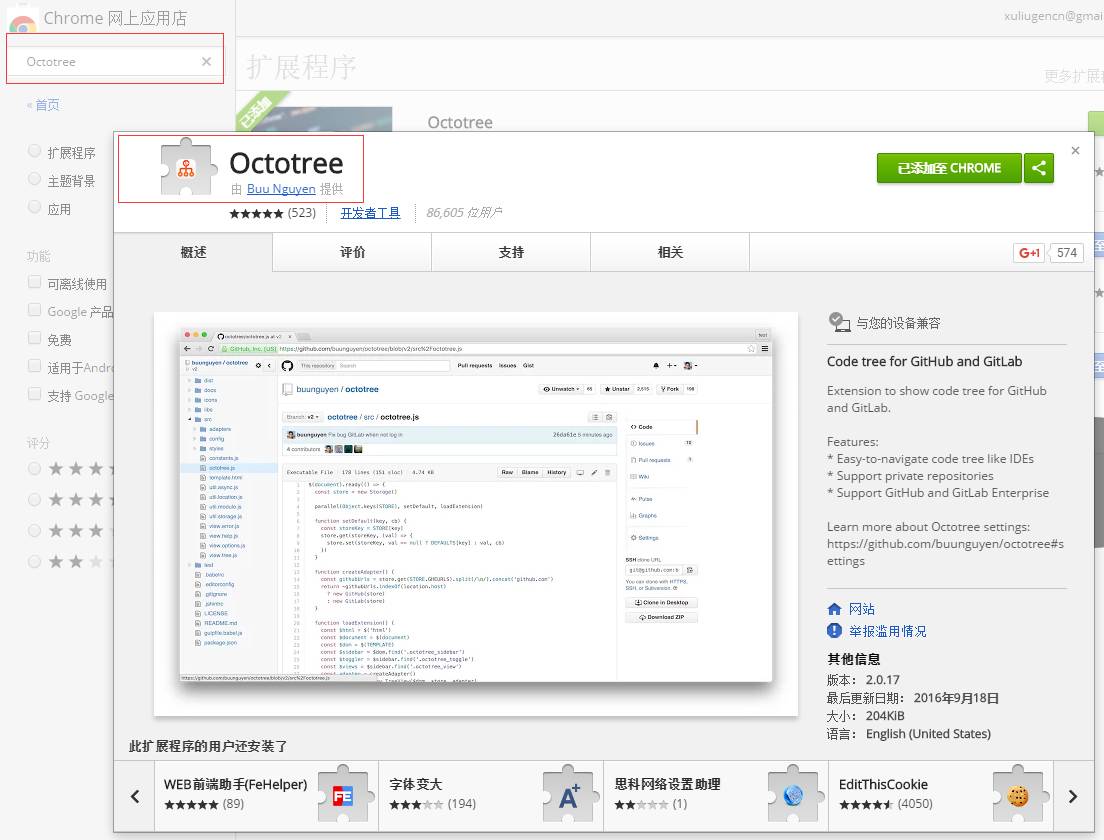The width and height of the screenshot is (1104, 840).
Task: Click the report abuse exclamation icon
Action: 834,631
